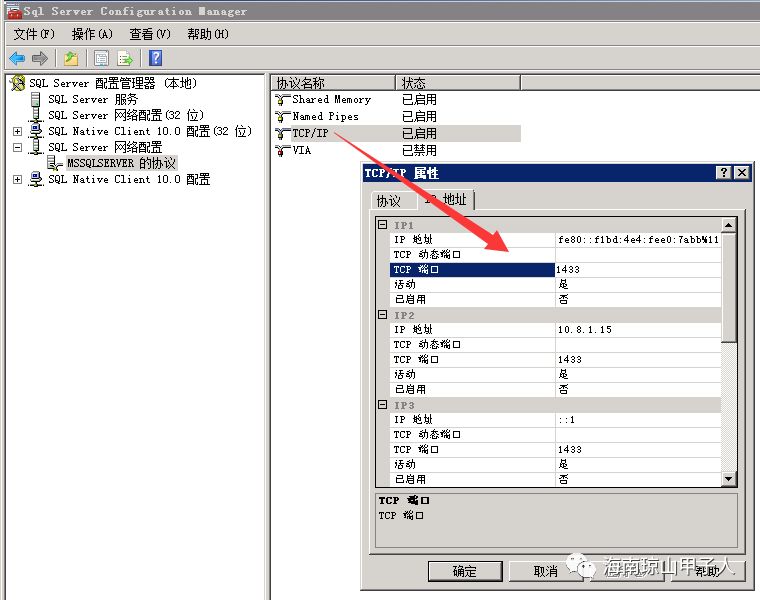
Task: Select IP2 TCP 动态端口 property label
Action: pos(427,345)
